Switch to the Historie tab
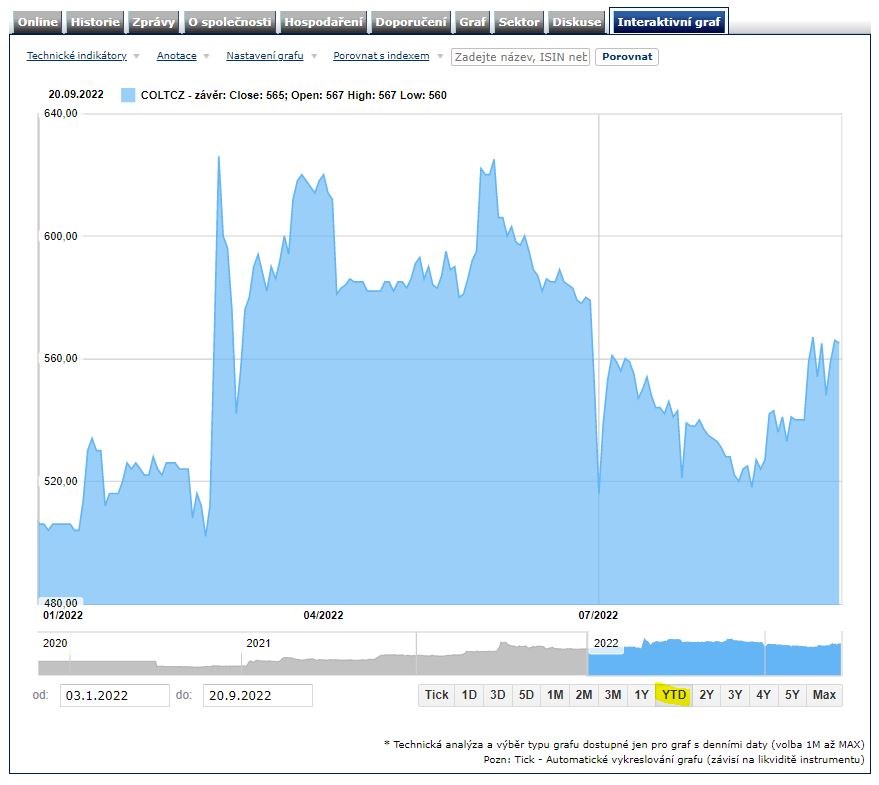This screenshot has height=785, width=879. 96,22
